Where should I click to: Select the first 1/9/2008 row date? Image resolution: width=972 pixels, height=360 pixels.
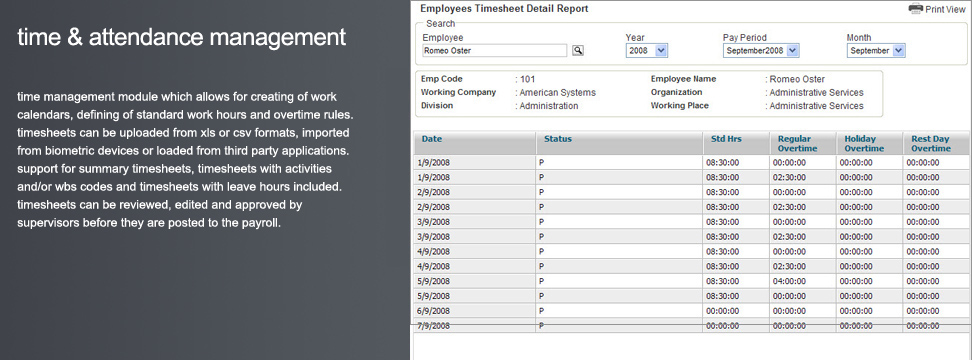435,162
